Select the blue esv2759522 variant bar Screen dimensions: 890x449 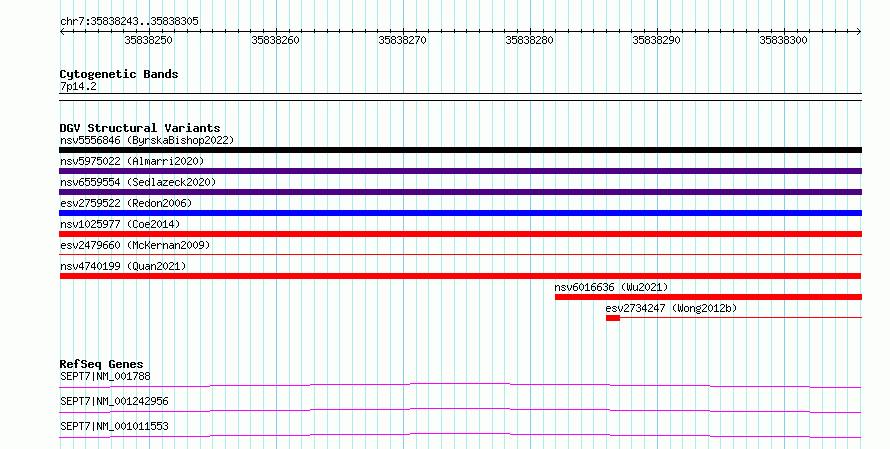tap(460, 213)
